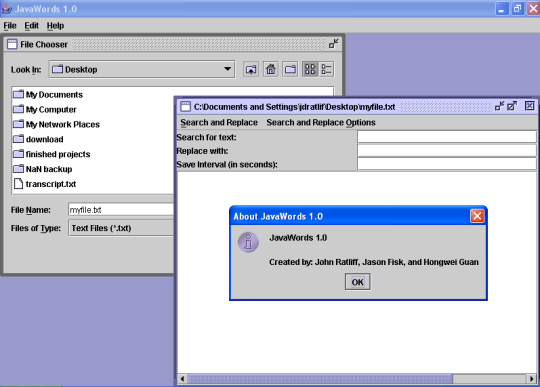Click the finished projects folder icon
540x387 pixels.
pyautogui.click(x=18, y=154)
